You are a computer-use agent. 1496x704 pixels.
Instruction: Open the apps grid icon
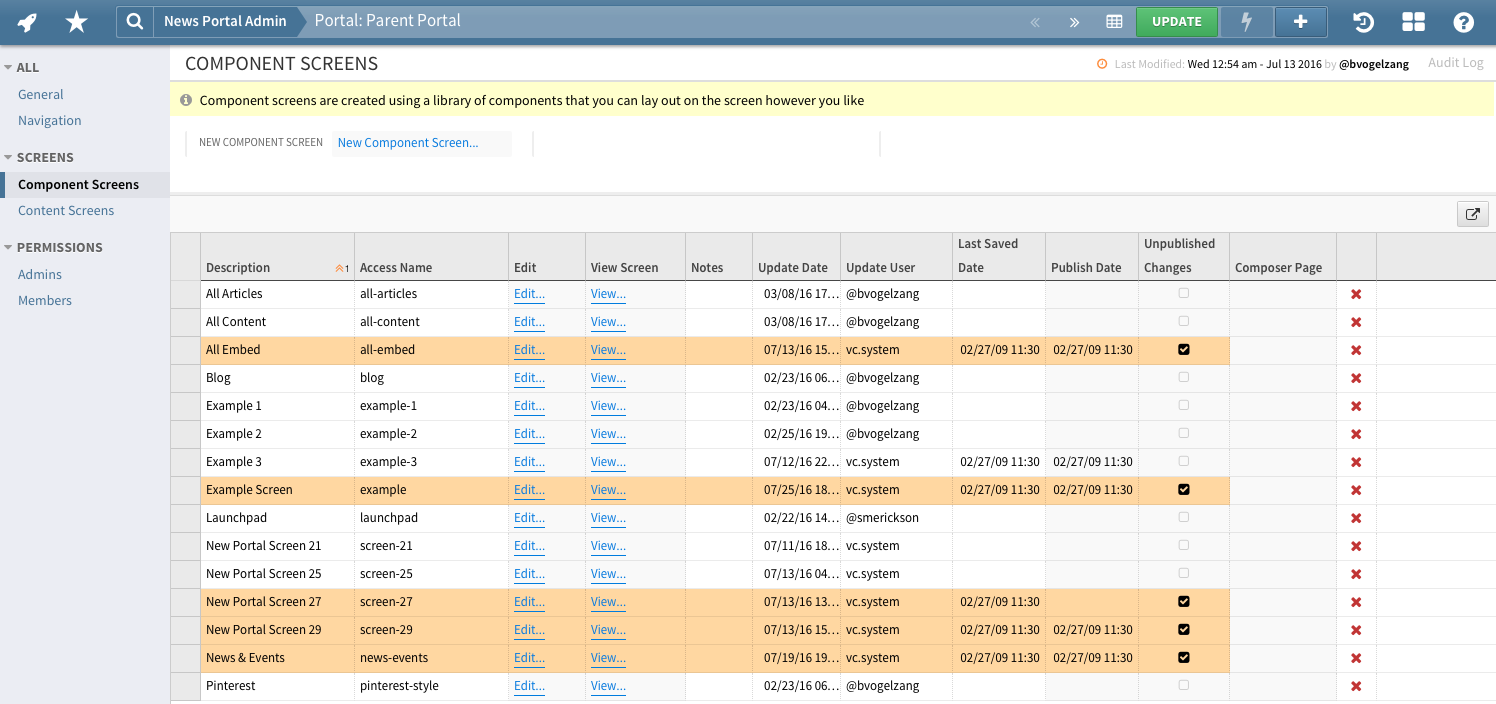coord(1413,21)
